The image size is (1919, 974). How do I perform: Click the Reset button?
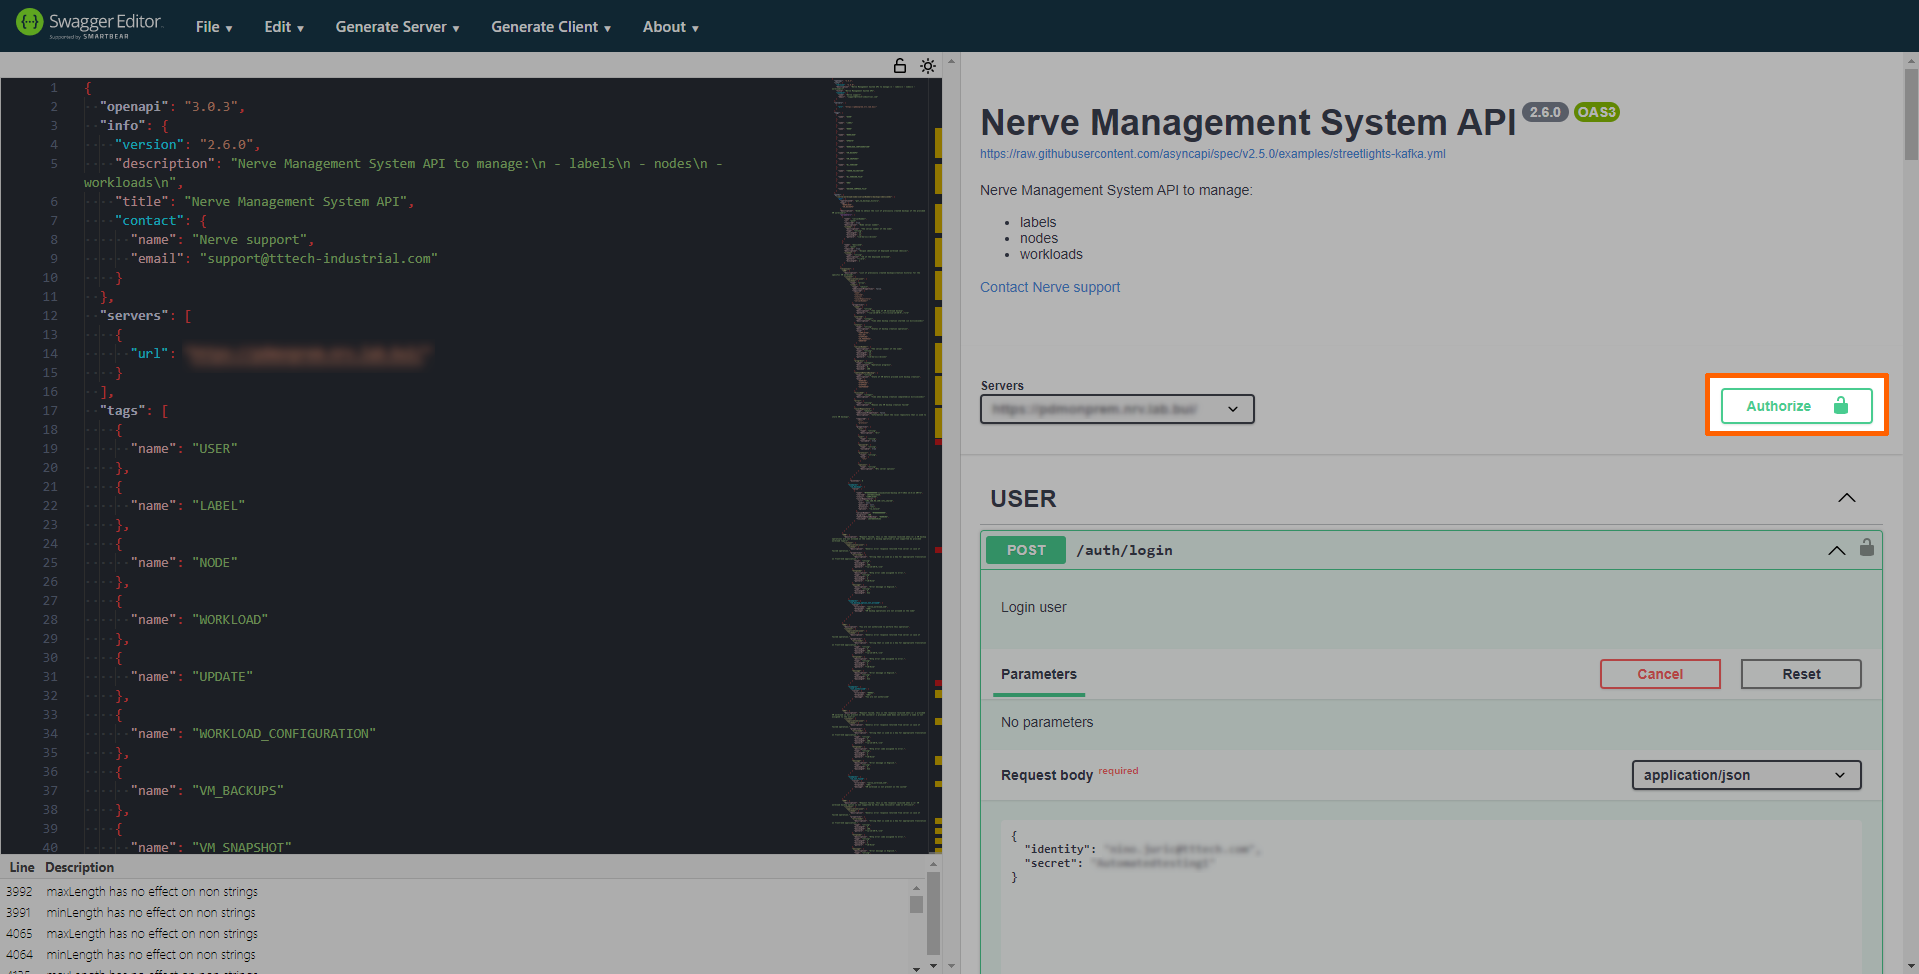(1800, 674)
